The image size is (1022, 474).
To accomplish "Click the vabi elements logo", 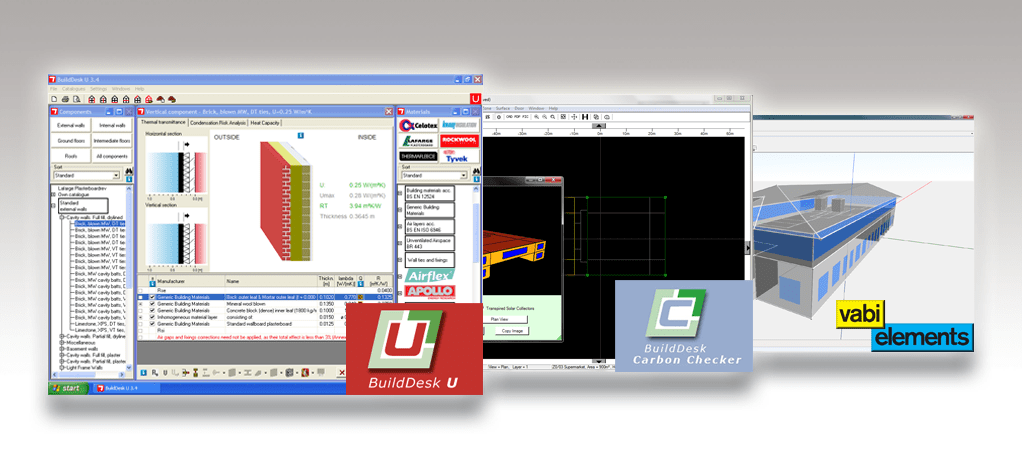I will click(x=904, y=325).
